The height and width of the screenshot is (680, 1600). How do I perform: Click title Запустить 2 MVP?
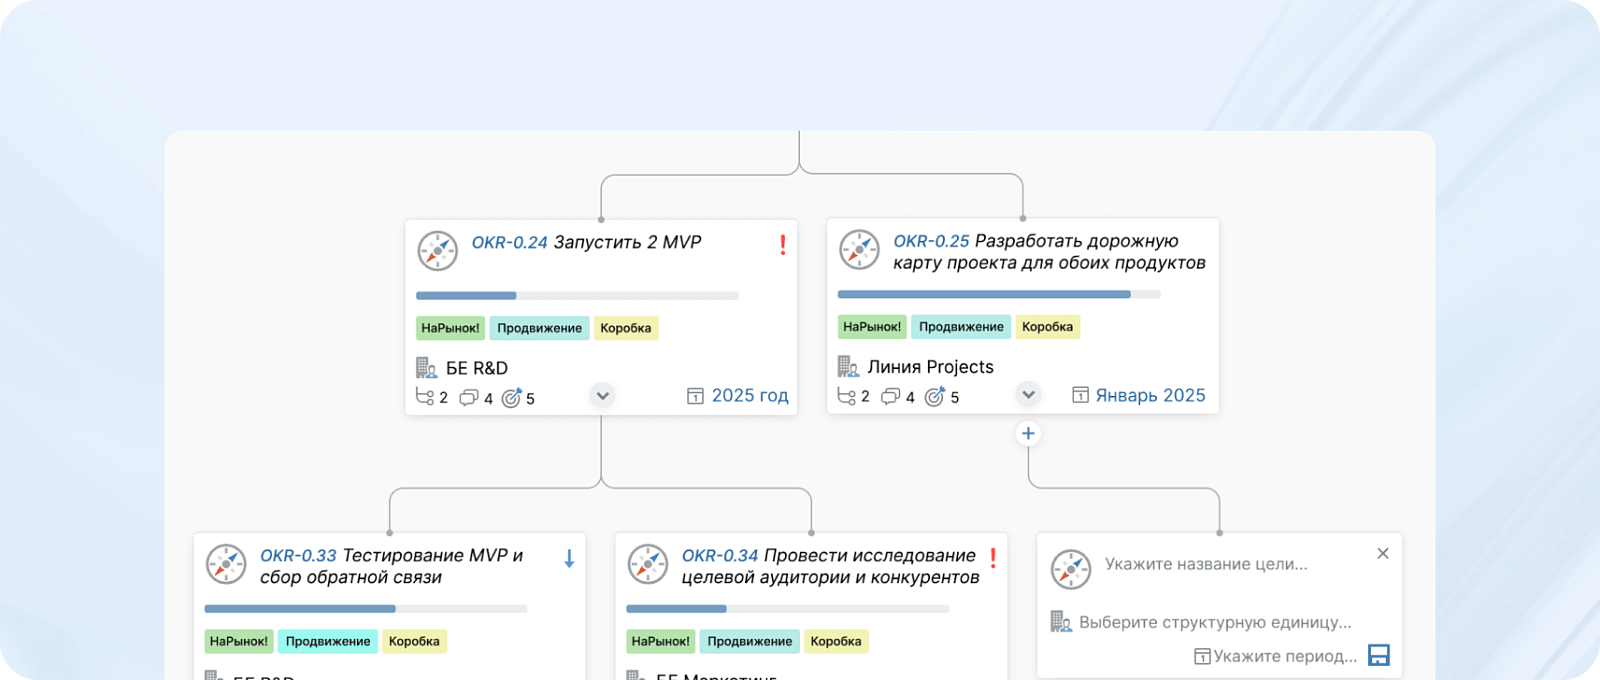[628, 242]
